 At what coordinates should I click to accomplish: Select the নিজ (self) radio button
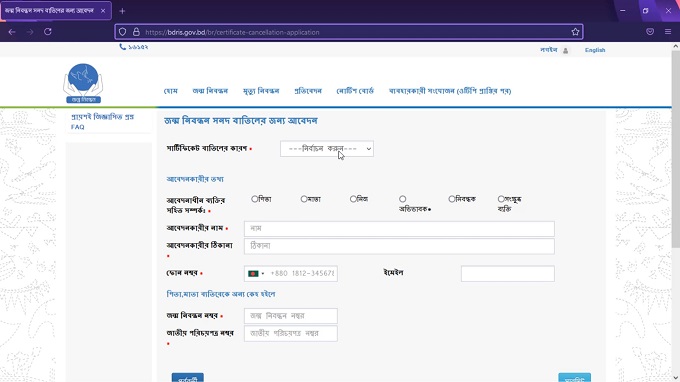(353, 199)
